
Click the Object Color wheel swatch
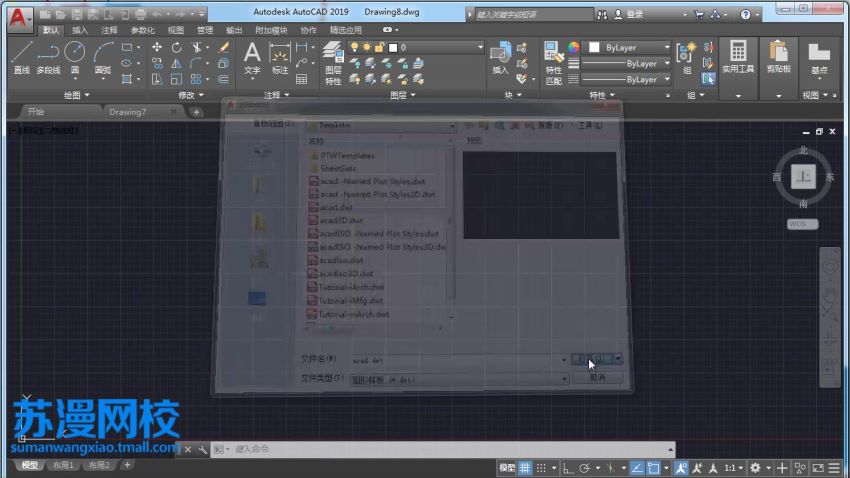click(x=573, y=48)
